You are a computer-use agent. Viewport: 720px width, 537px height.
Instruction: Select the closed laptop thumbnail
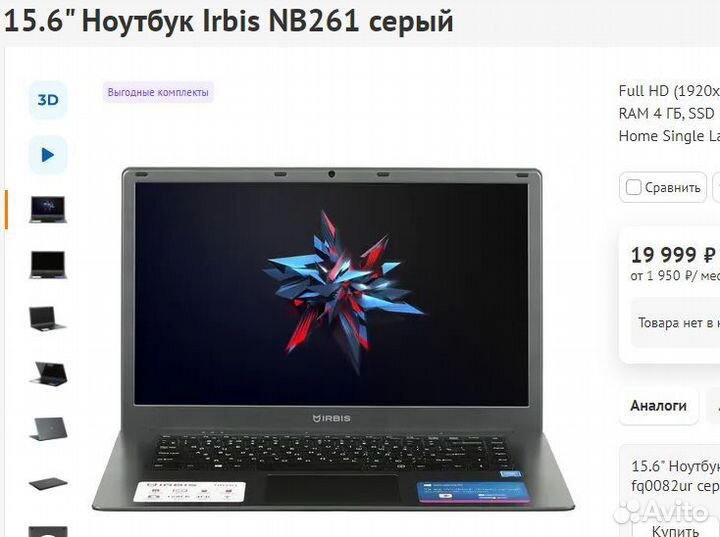48,483
